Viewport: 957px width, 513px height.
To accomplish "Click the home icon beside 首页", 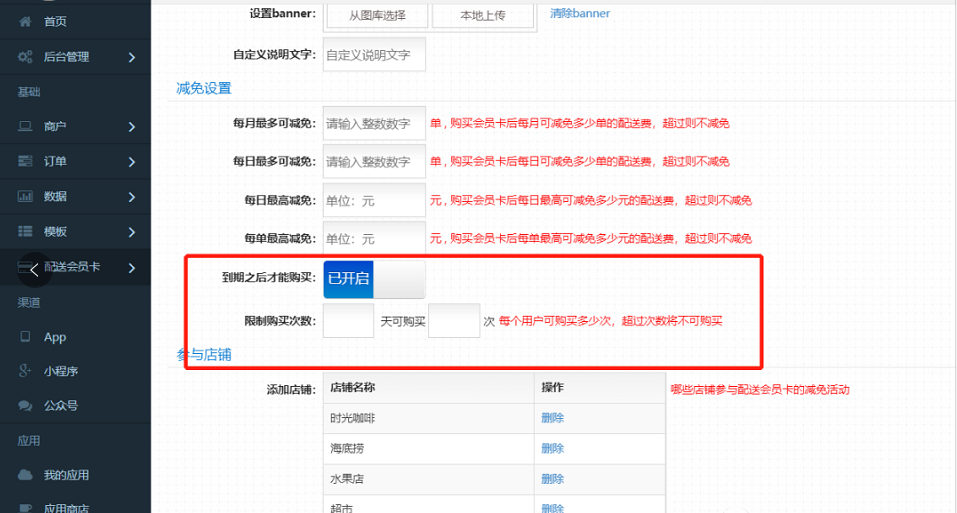I will (x=25, y=22).
